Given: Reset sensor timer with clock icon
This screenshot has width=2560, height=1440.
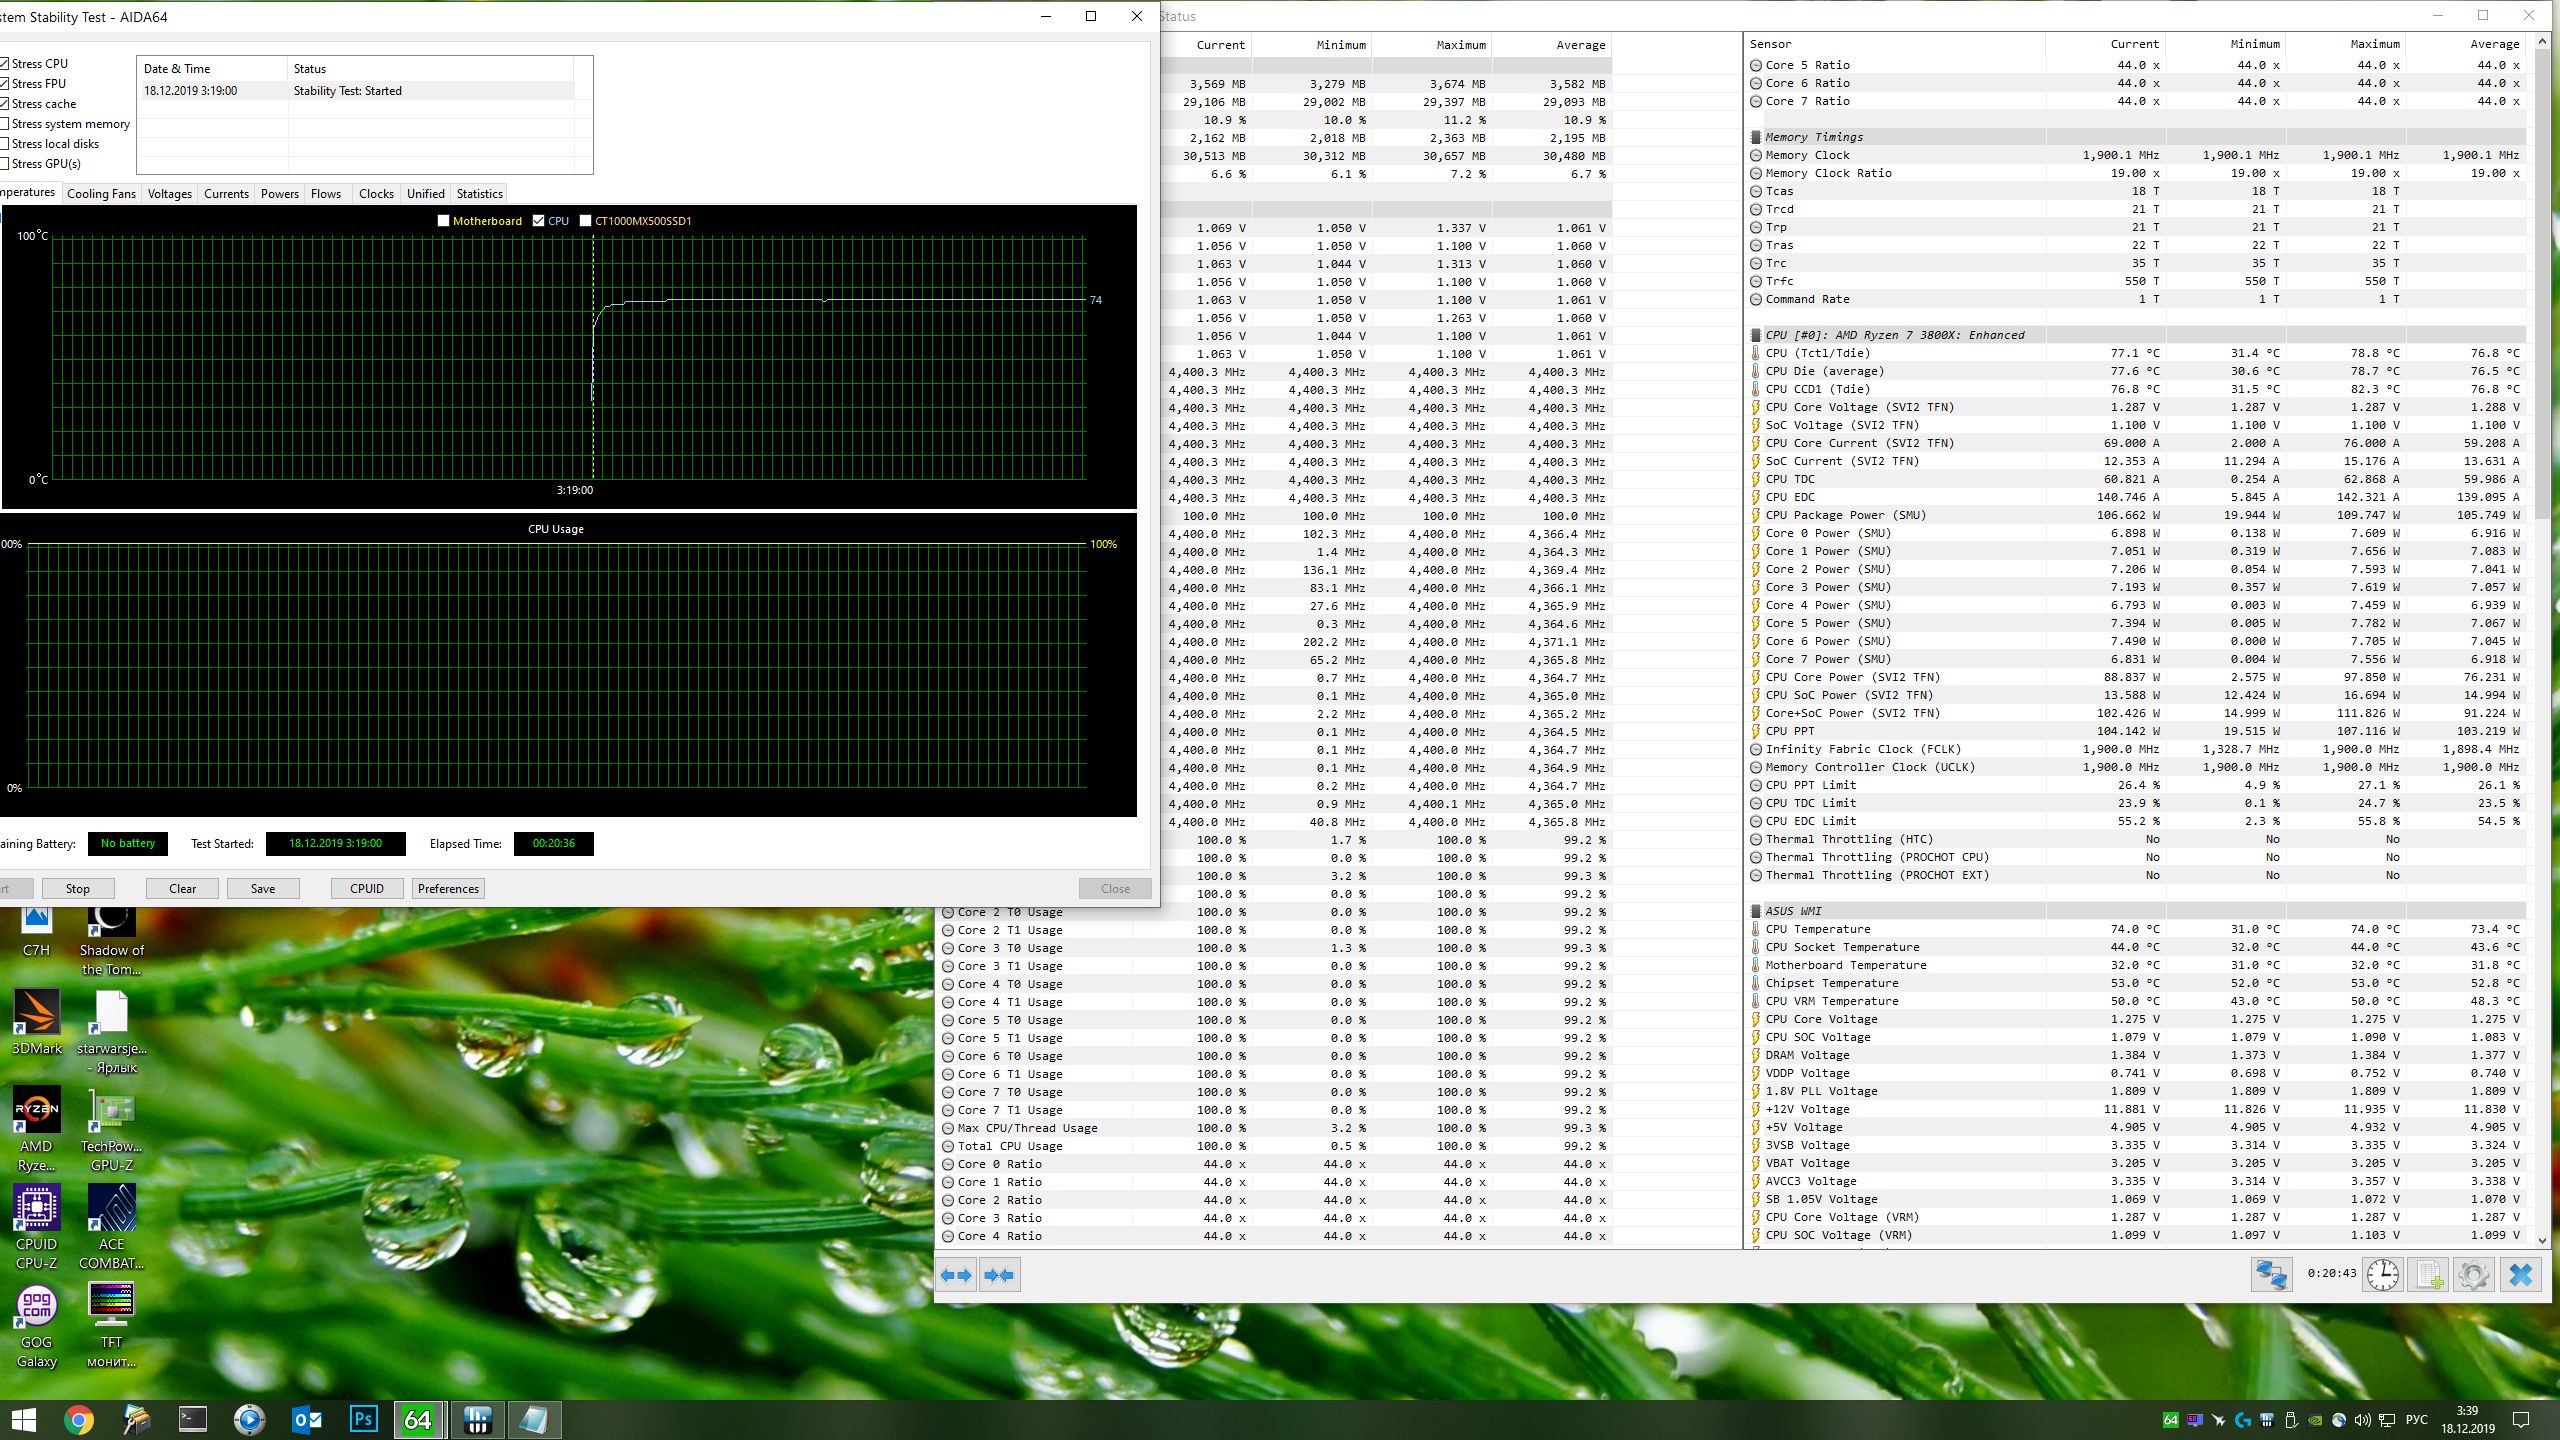Looking at the screenshot, I should (x=2383, y=1275).
